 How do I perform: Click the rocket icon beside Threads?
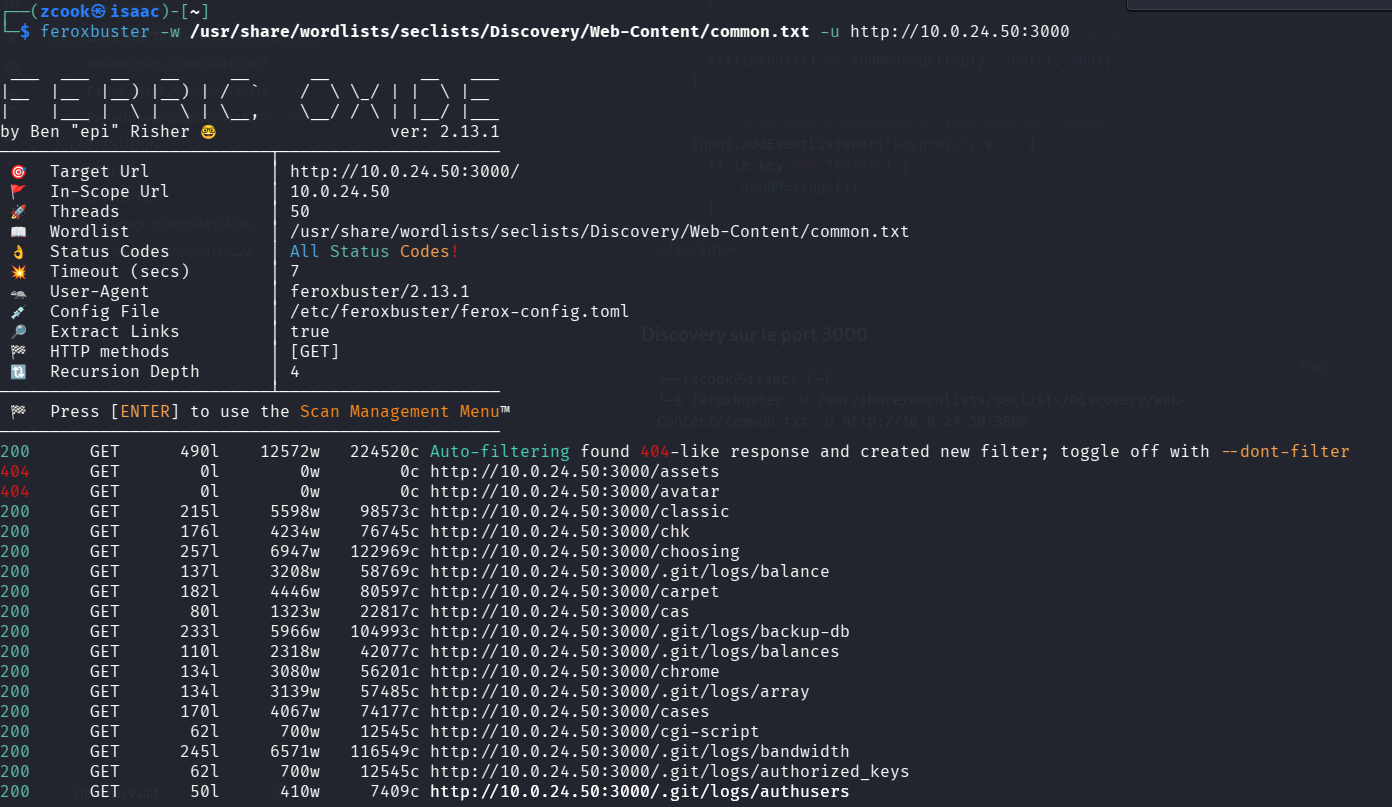pyautogui.click(x=18, y=212)
